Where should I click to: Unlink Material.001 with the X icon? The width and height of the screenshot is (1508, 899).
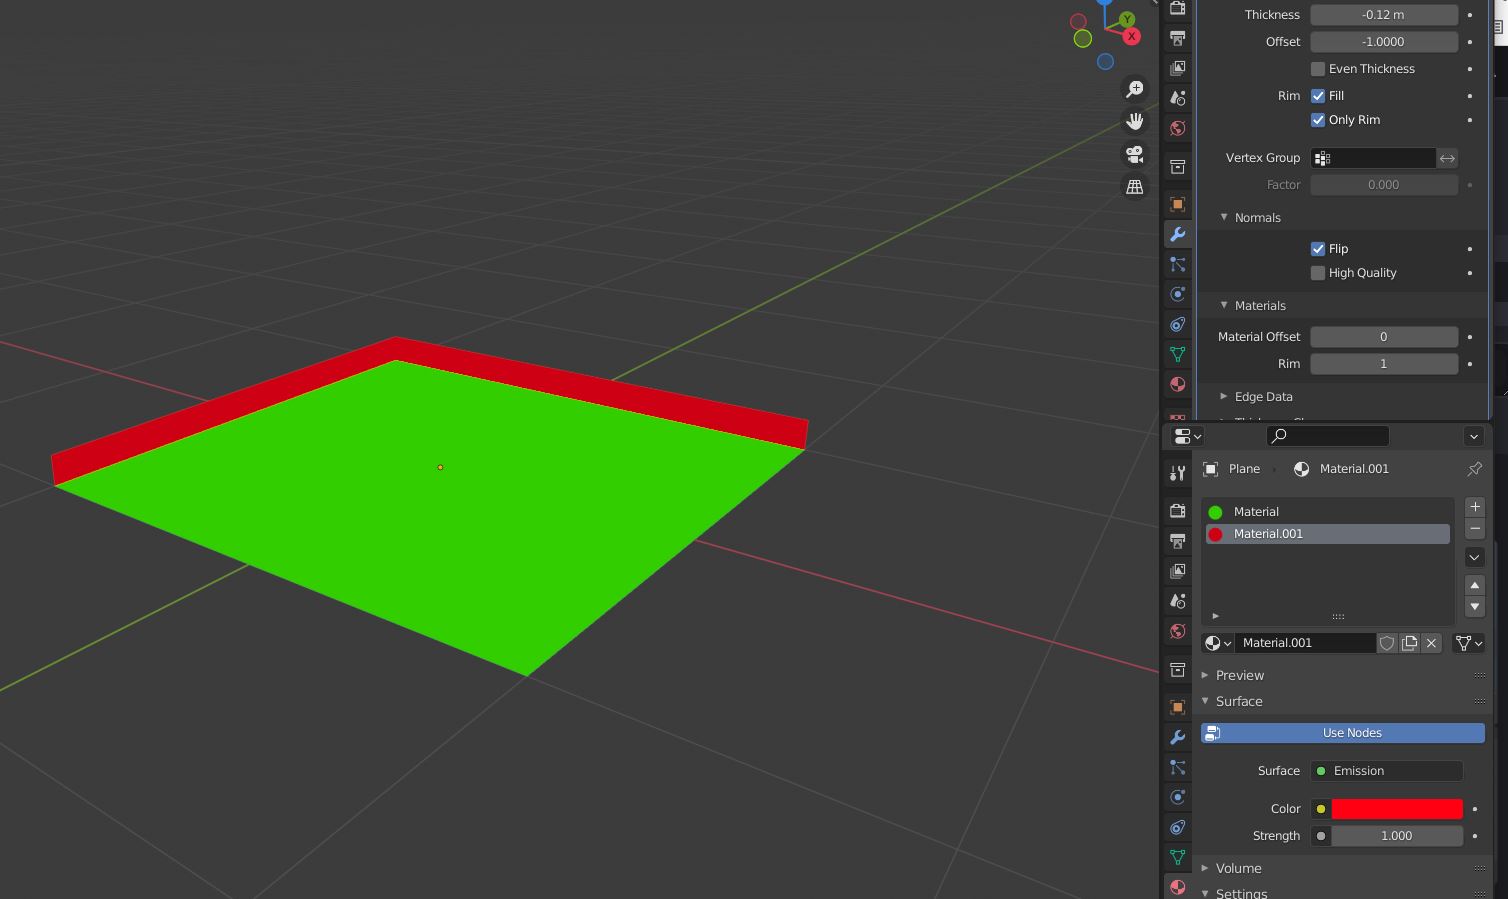1432,643
